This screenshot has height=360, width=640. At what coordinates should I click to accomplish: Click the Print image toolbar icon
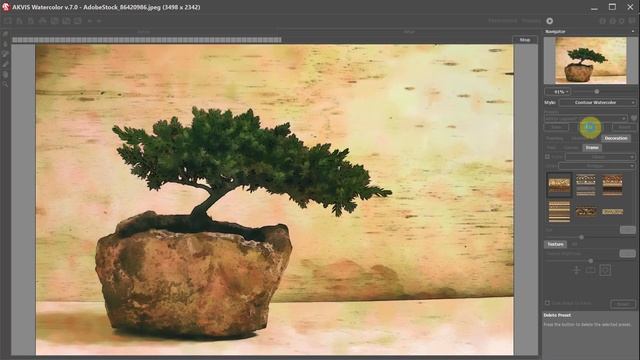click(x=42, y=21)
